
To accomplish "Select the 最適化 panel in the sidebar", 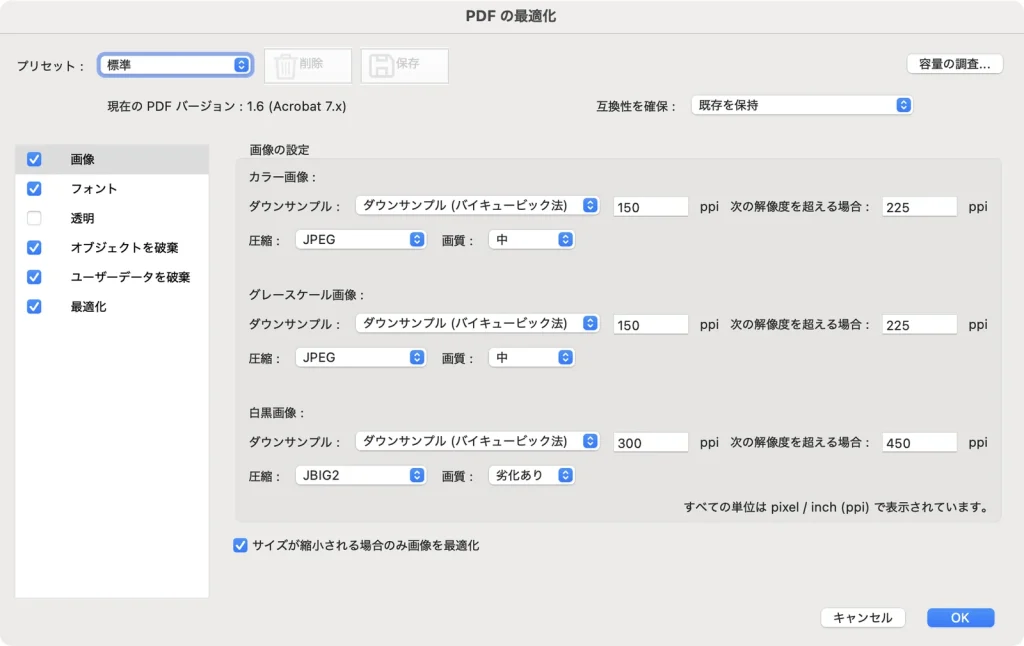I will (x=112, y=306).
